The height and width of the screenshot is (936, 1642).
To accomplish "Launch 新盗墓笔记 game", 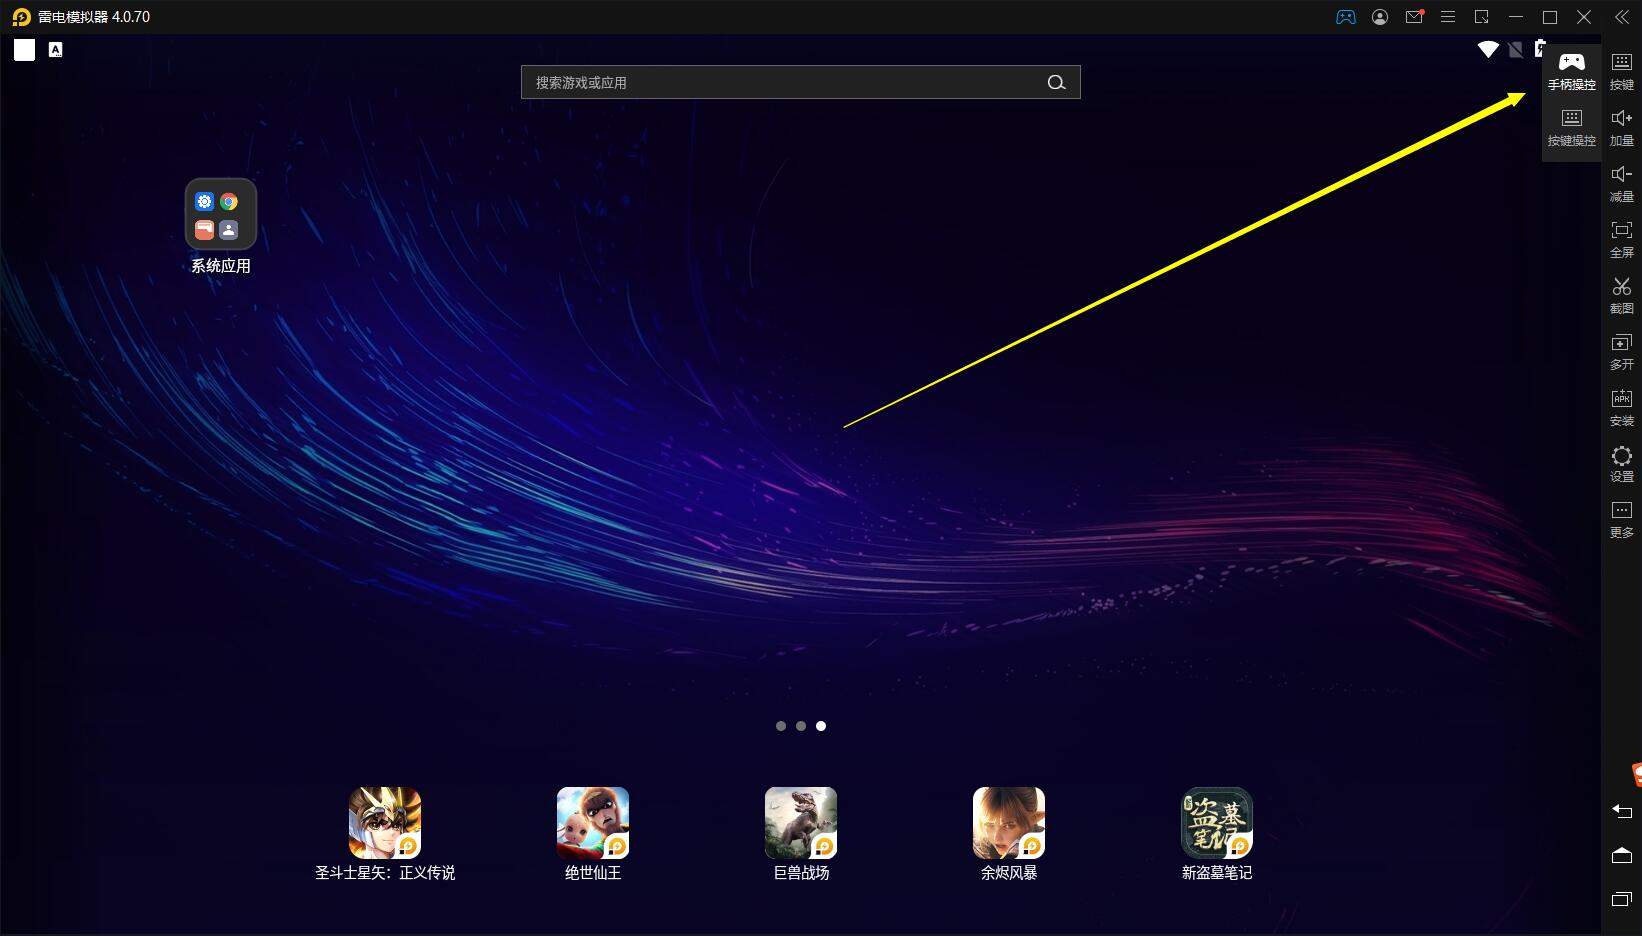I will click(x=1217, y=834).
